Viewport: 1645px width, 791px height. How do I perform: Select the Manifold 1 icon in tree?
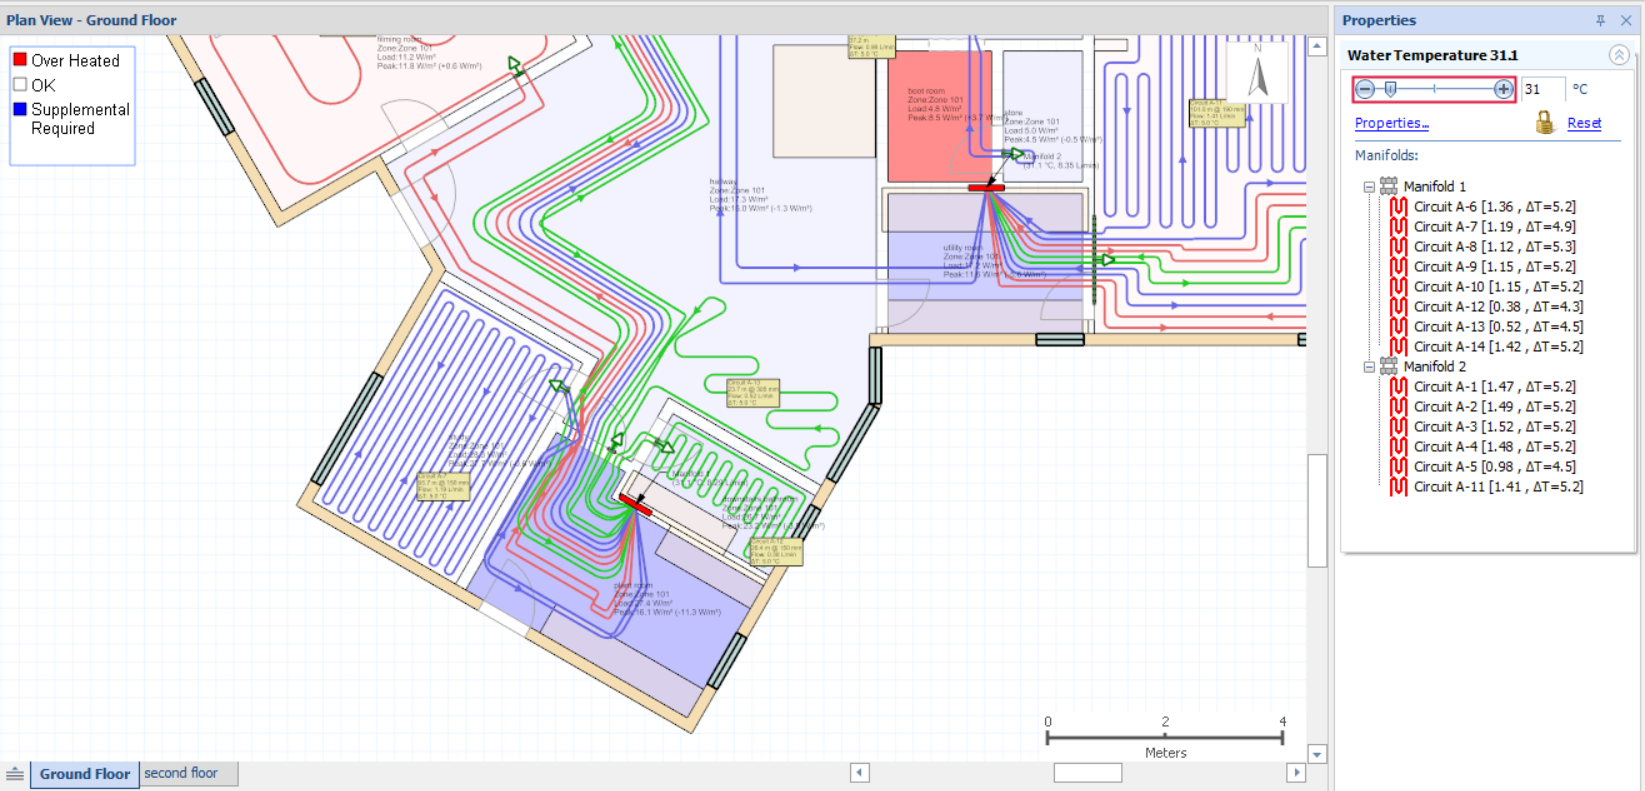click(x=1389, y=186)
